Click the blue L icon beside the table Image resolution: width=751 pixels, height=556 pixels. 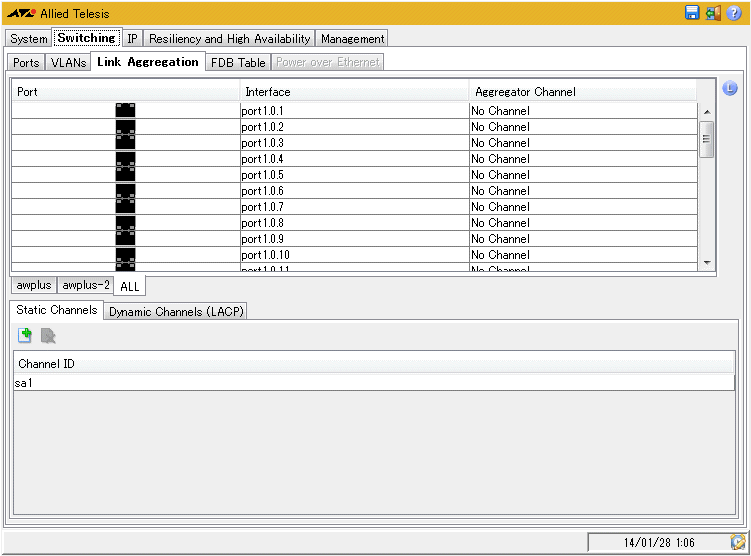729,88
